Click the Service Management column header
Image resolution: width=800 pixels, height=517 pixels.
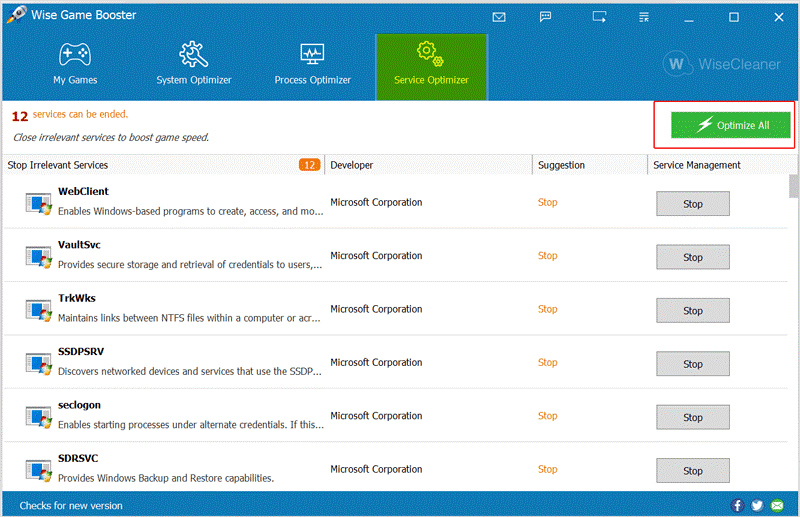pyautogui.click(x=721, y=165)
